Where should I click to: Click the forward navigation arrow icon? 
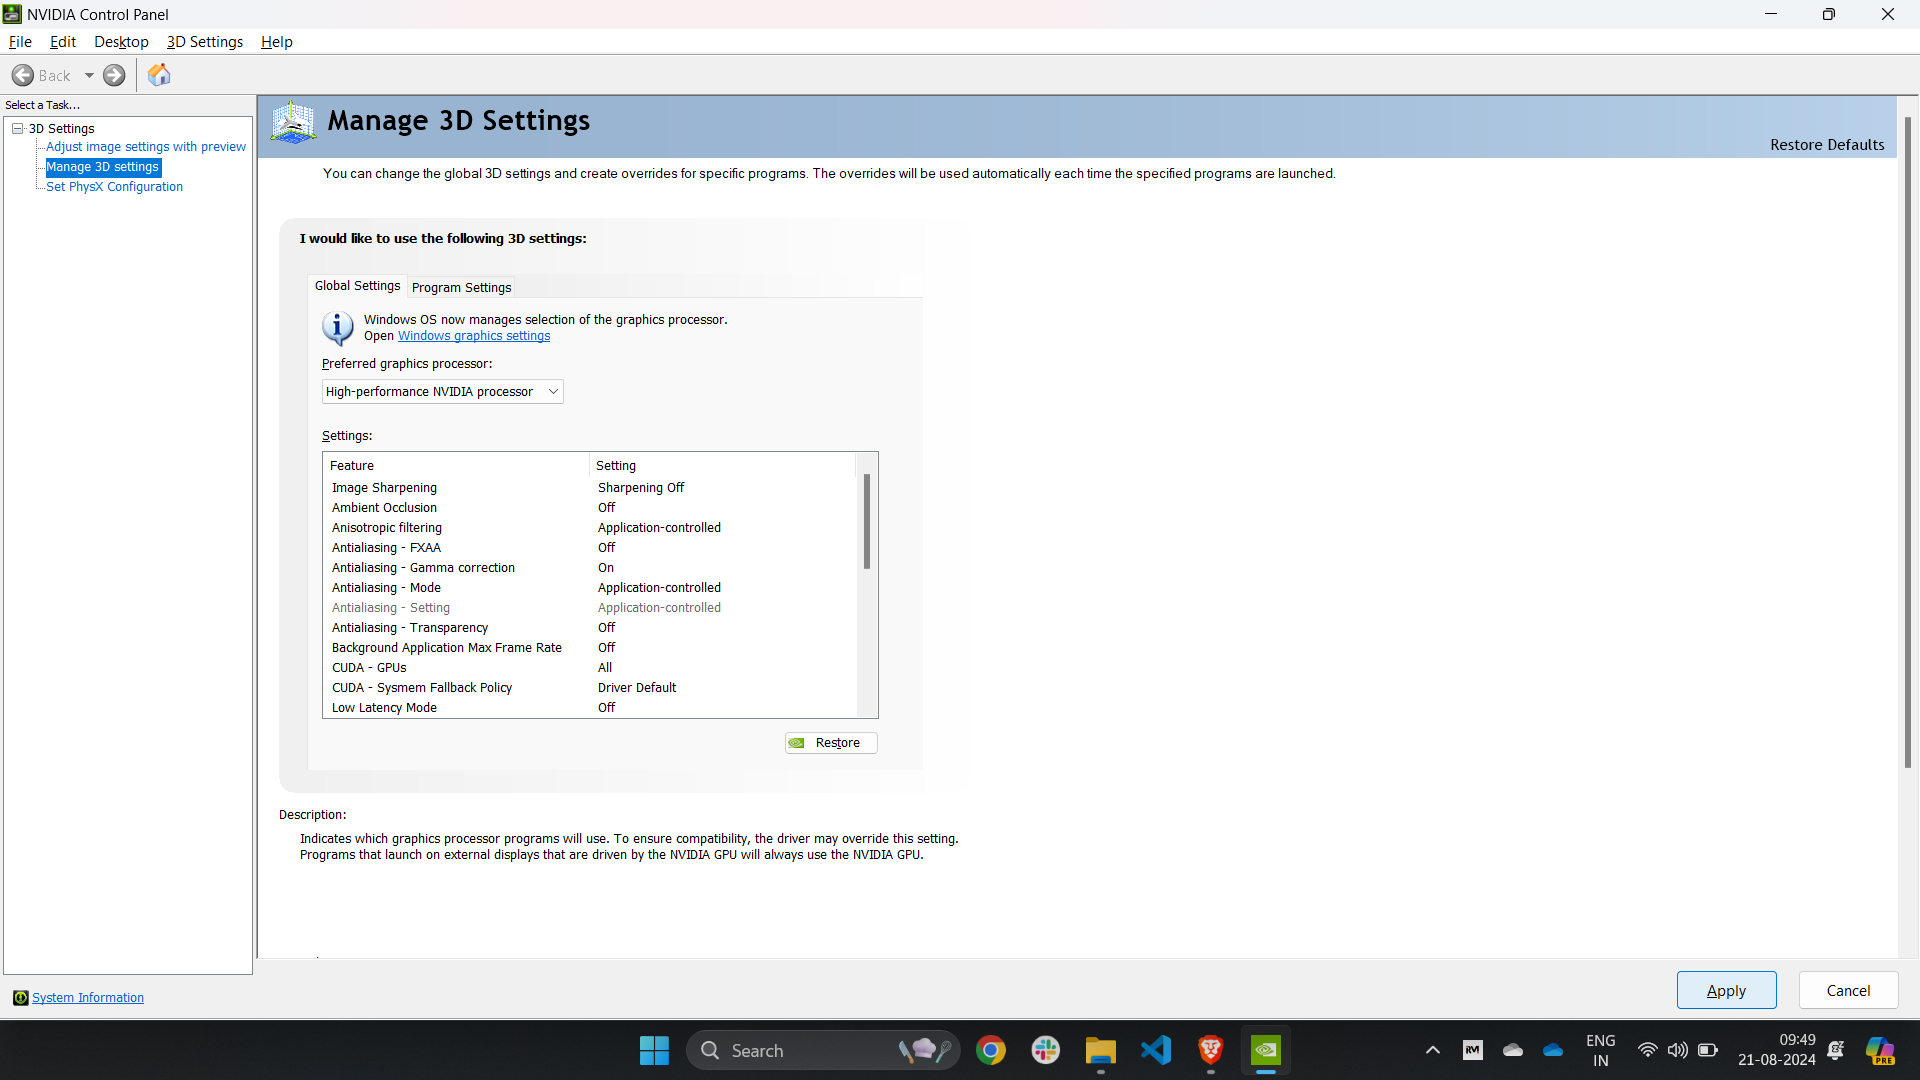click(x=115, y=75)
